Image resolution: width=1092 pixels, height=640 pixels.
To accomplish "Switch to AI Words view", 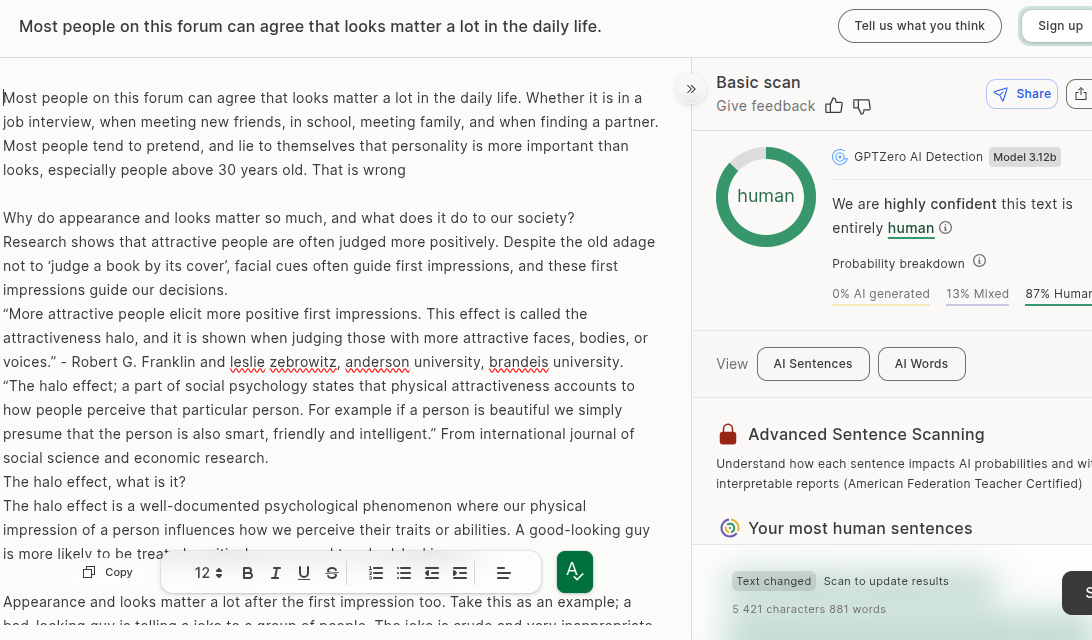I will pos(921,364).
